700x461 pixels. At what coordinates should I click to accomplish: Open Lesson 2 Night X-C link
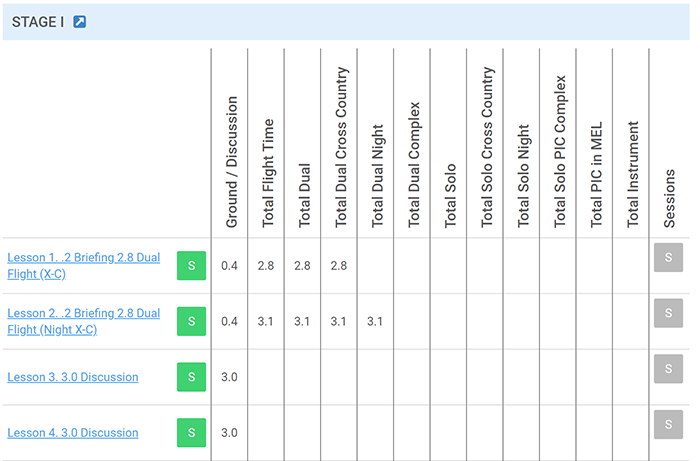click(x=83, y=321)
